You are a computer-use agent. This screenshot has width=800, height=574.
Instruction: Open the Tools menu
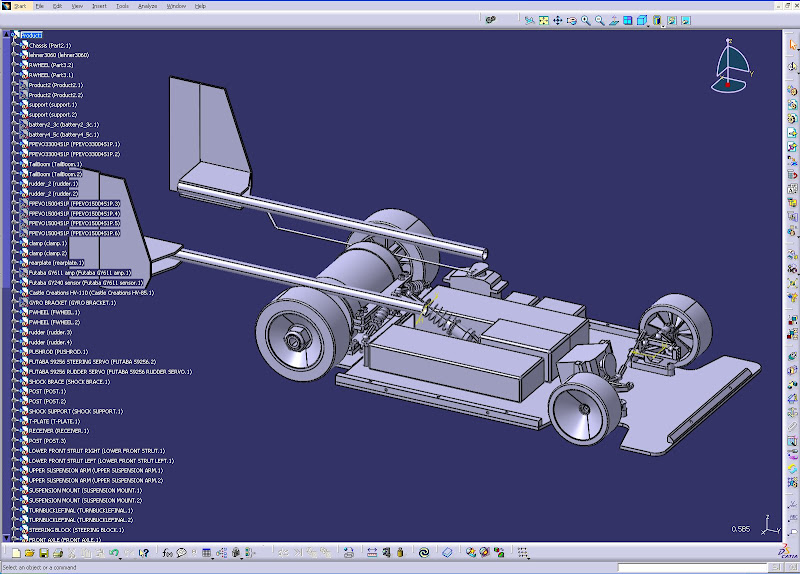click(122, 5)
